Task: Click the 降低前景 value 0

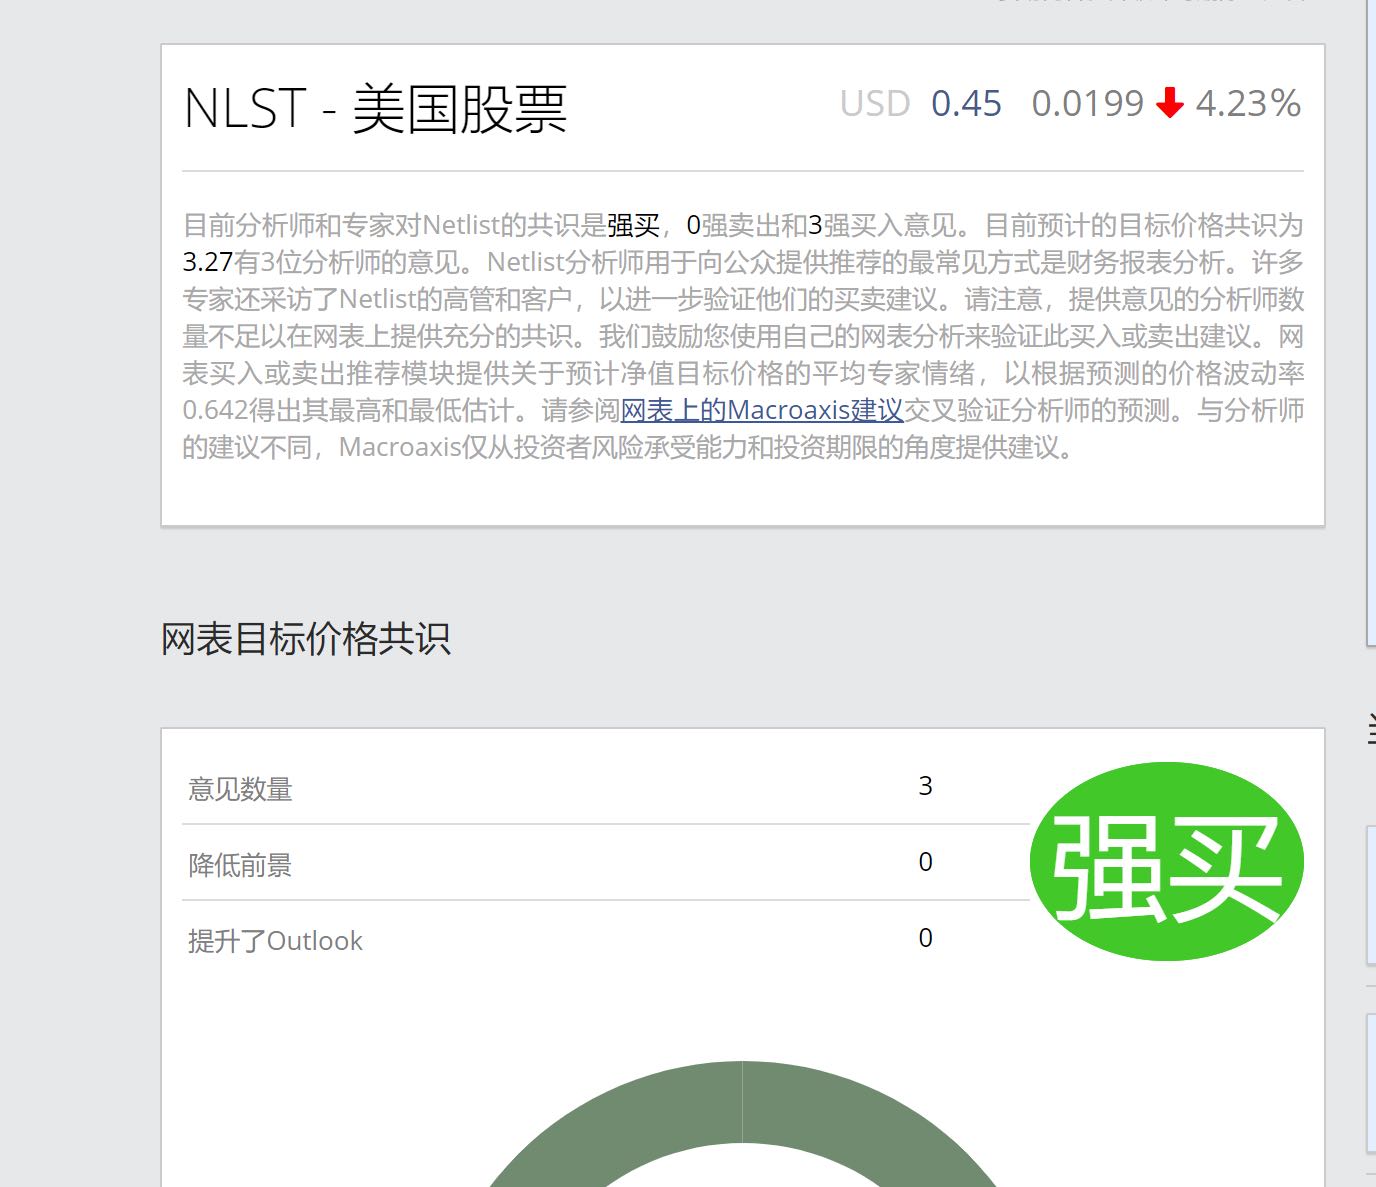Action: point(925,862)
